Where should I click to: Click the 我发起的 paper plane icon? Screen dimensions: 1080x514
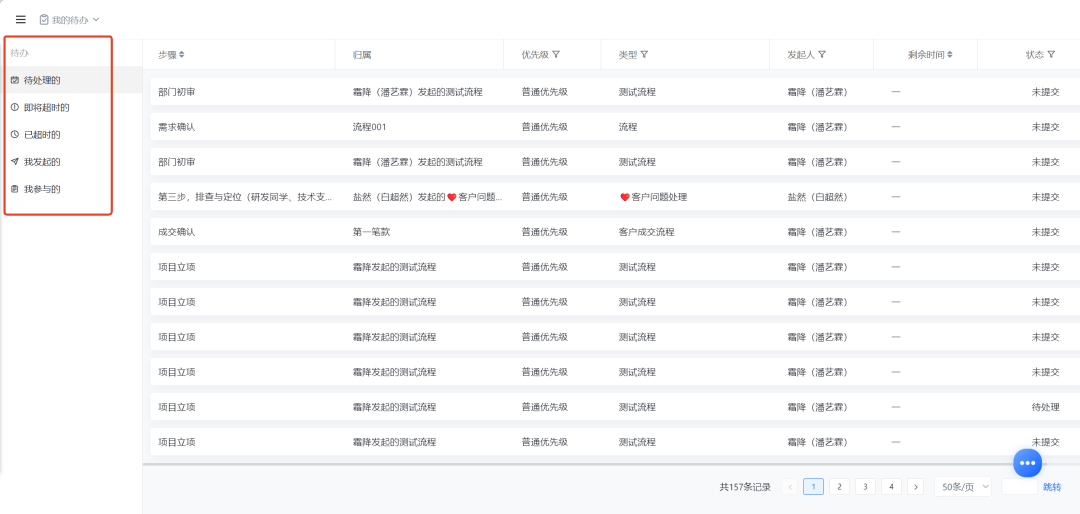click(x=14, y=162)
